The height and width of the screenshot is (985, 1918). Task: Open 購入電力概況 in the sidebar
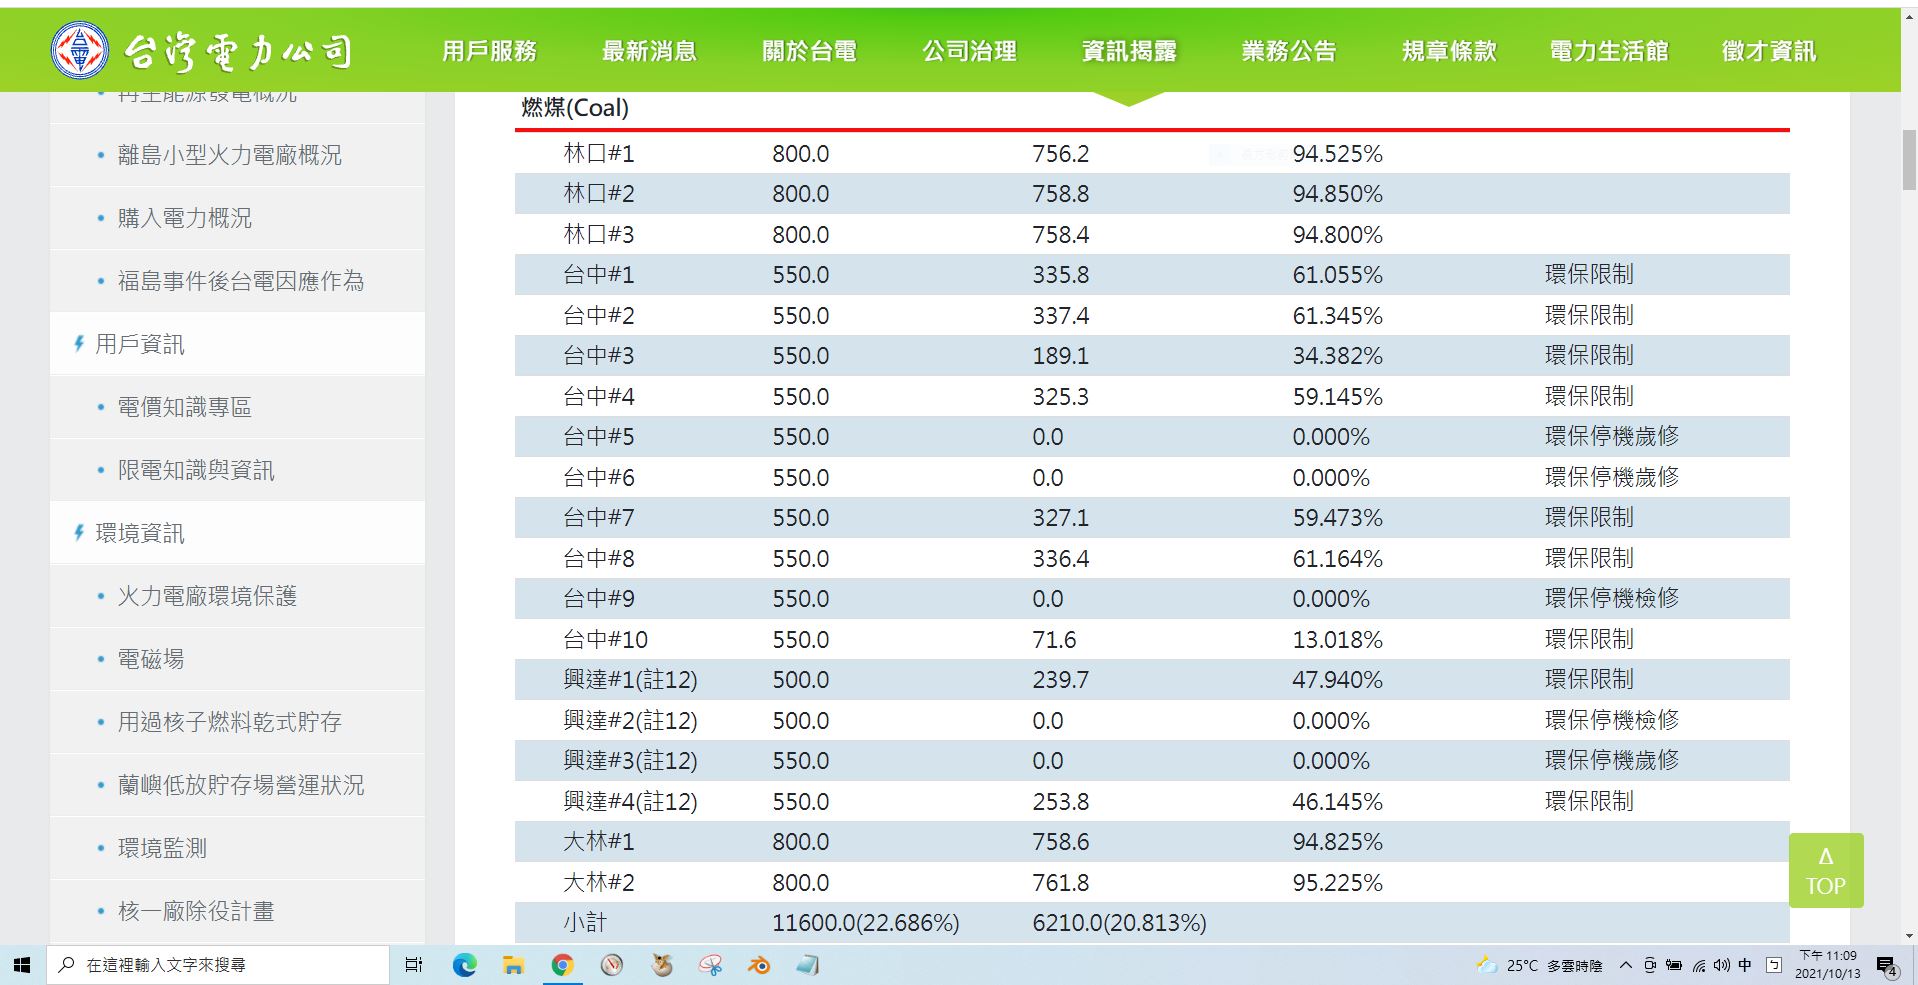point(185,218)
